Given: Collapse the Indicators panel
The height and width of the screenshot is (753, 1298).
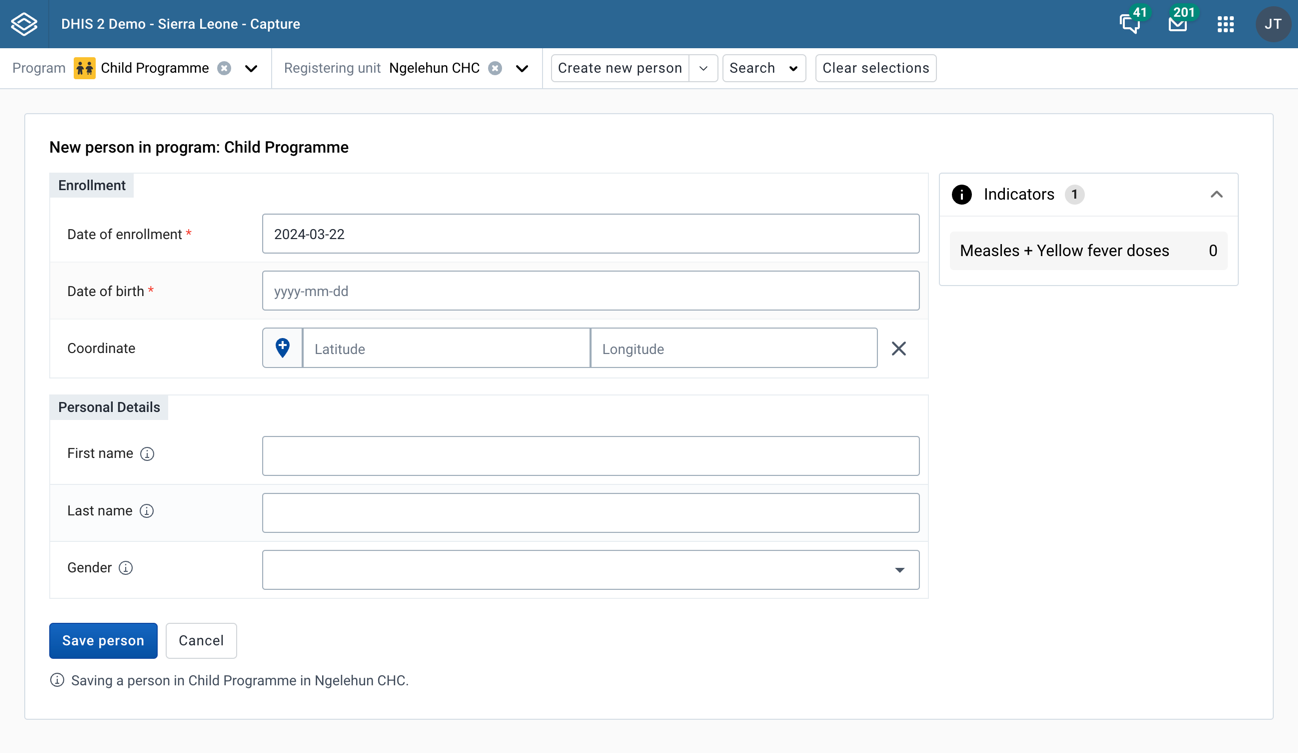Looking at the screenshot, I should coord(1216,194).
